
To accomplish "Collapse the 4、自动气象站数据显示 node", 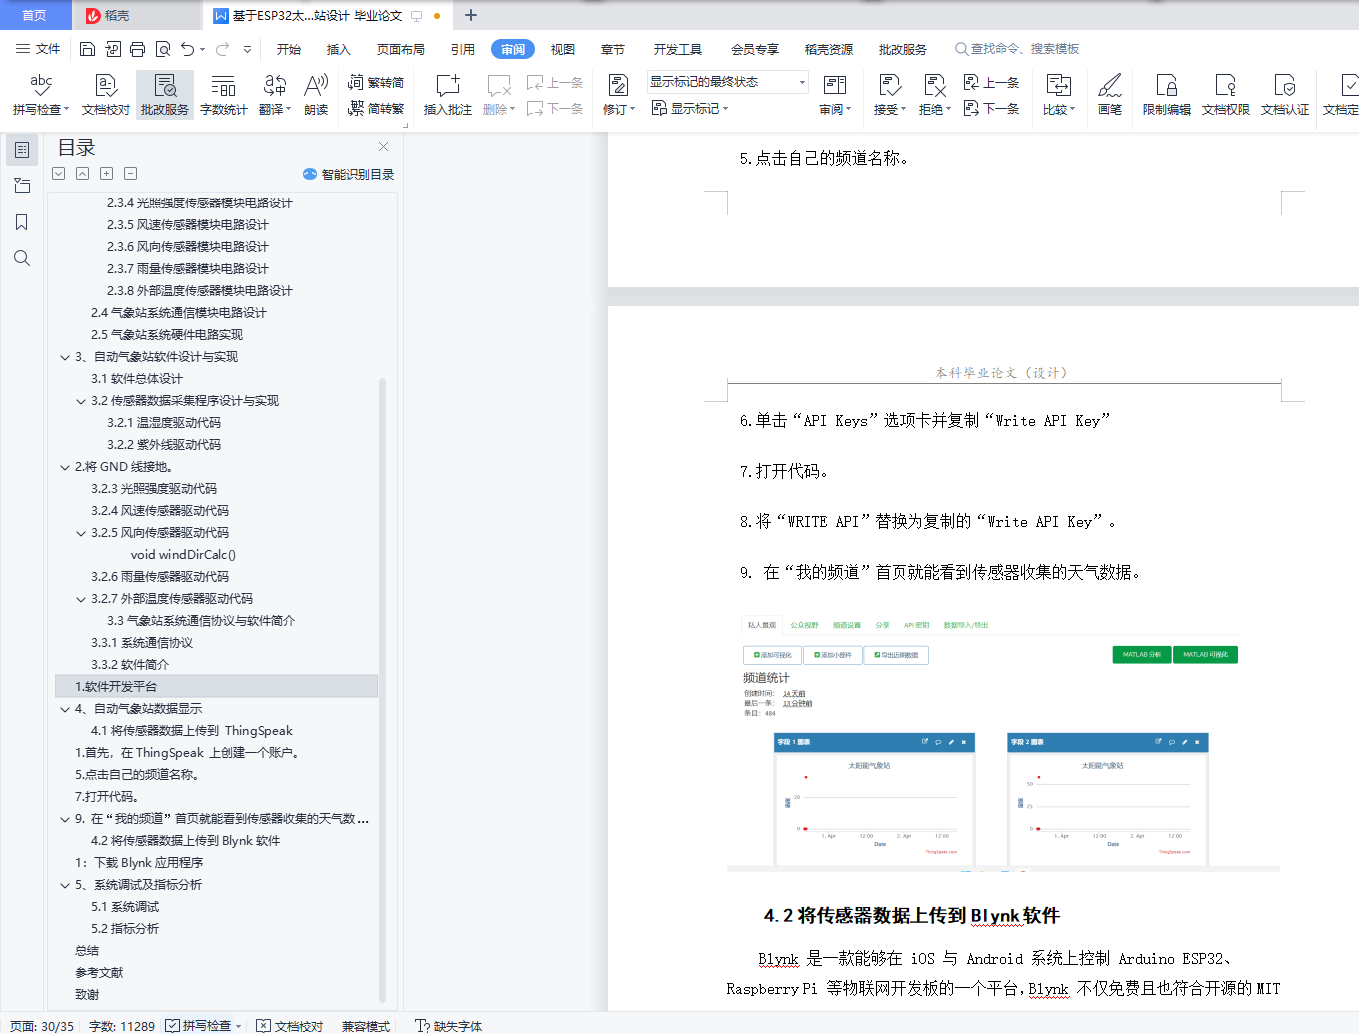I will (x=65, y=709).
